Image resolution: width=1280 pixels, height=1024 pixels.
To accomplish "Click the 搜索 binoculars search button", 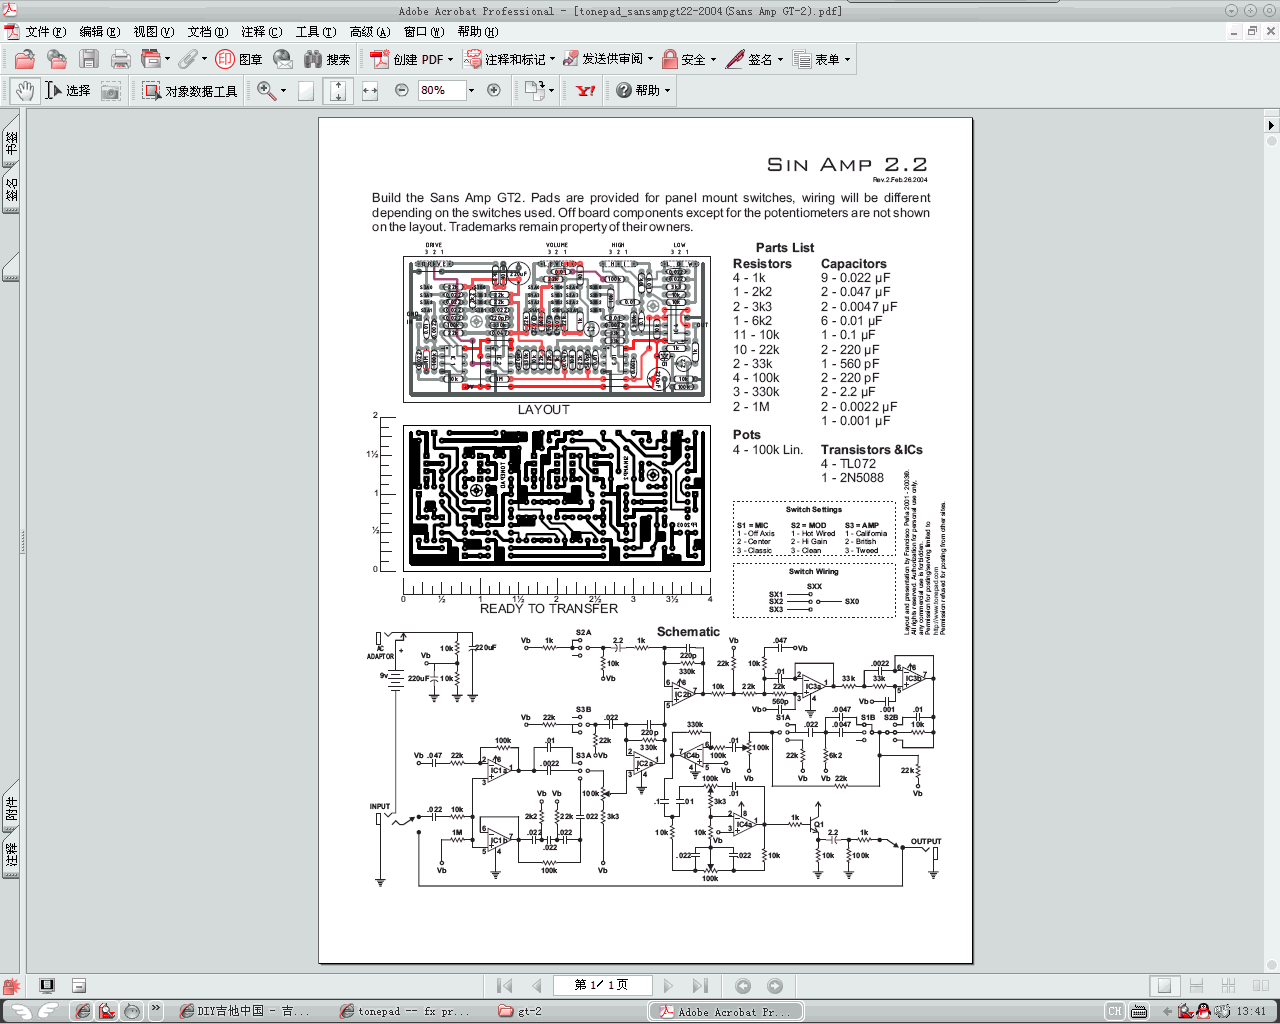I will 327,60.
